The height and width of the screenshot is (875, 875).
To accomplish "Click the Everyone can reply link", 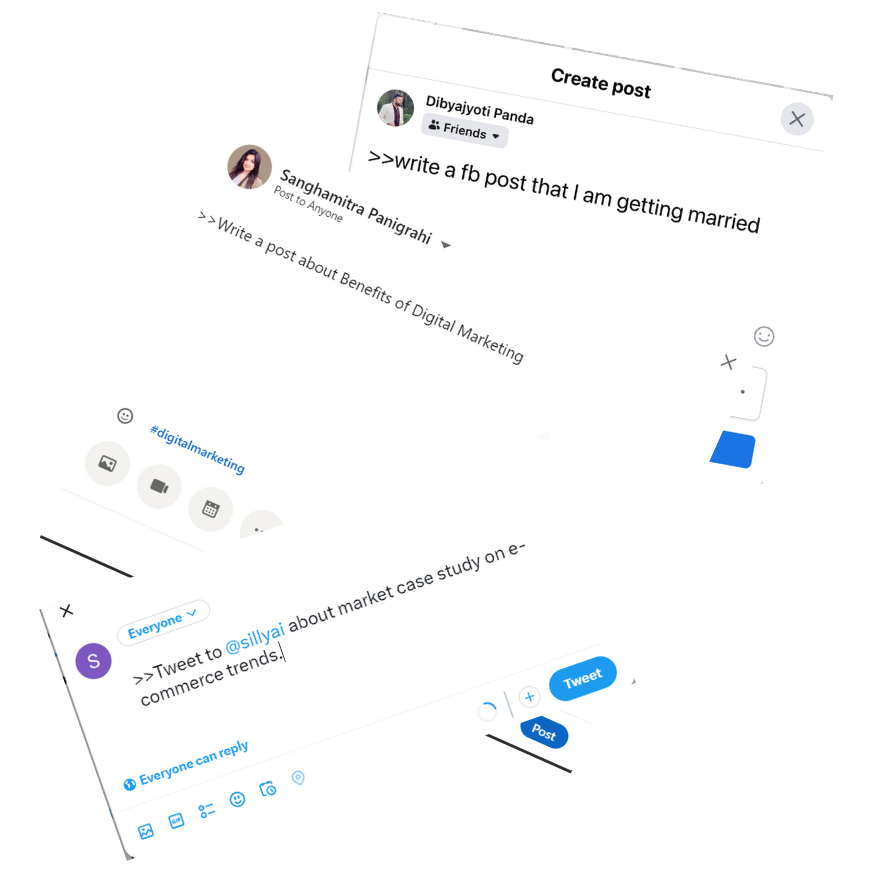I will 186,765.
